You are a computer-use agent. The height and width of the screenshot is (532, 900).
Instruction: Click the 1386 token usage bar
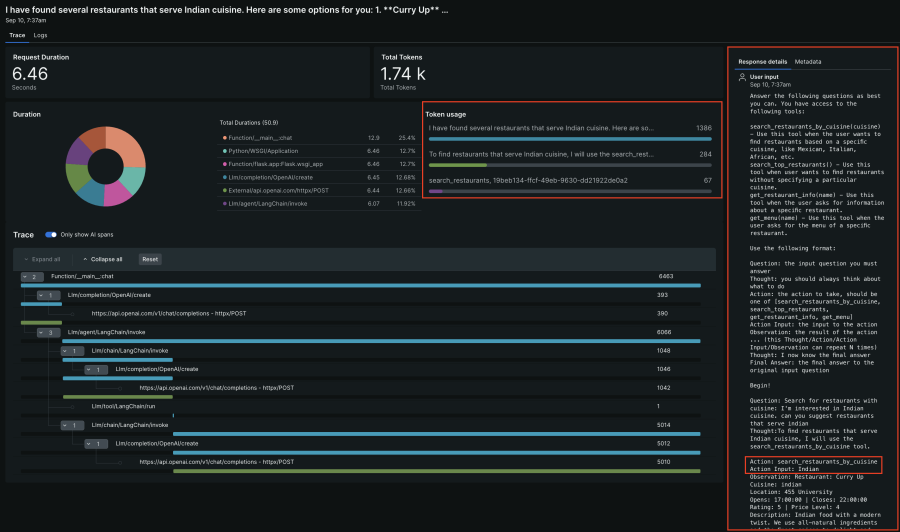pos(570,139)
